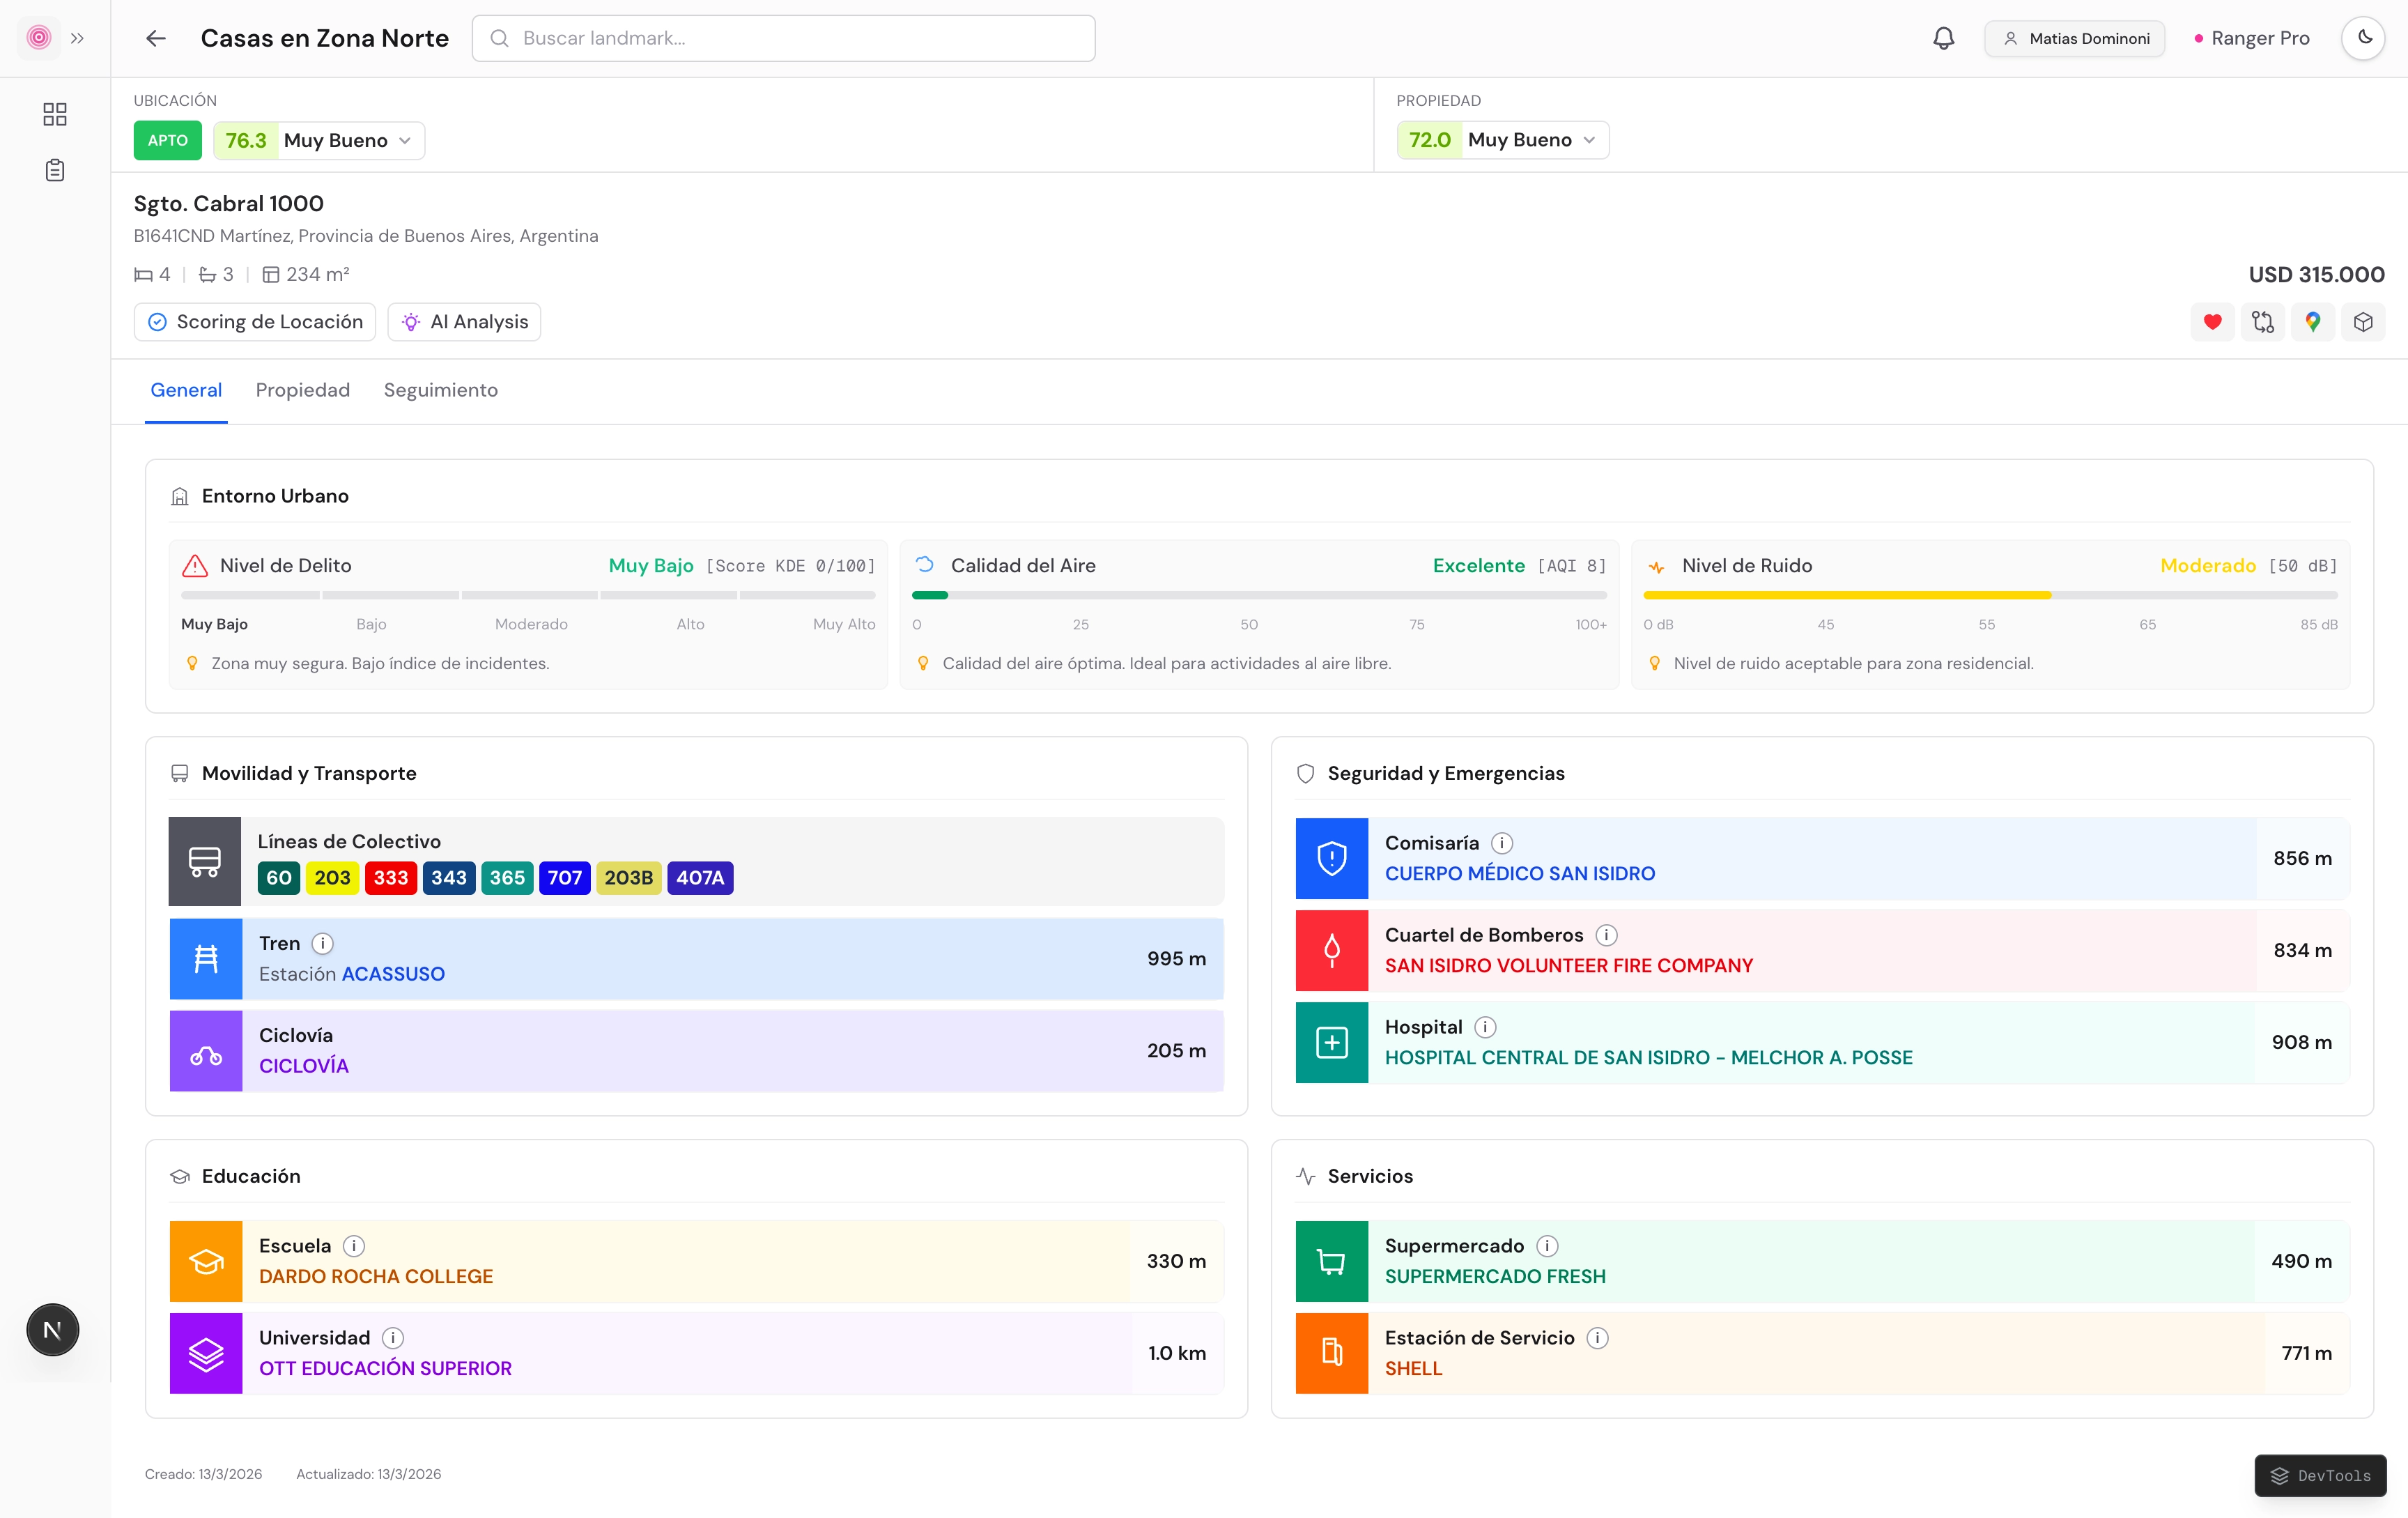Expand the 72.0 Muy Bueno property dropdown

point(1502,140)
